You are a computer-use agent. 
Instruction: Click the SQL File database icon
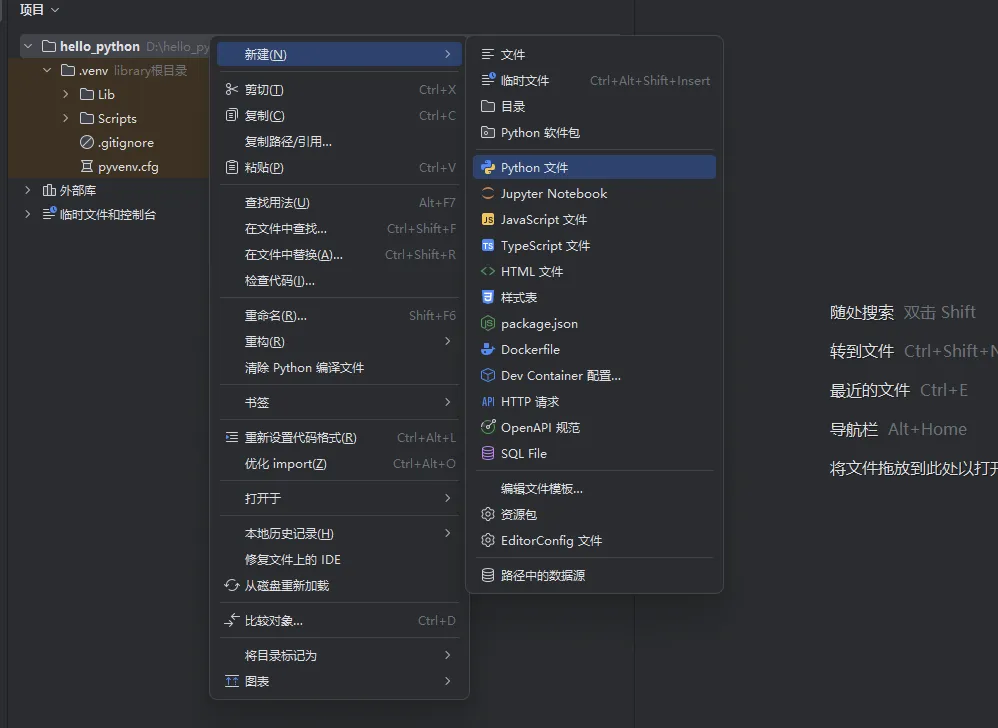coord(488,453)
